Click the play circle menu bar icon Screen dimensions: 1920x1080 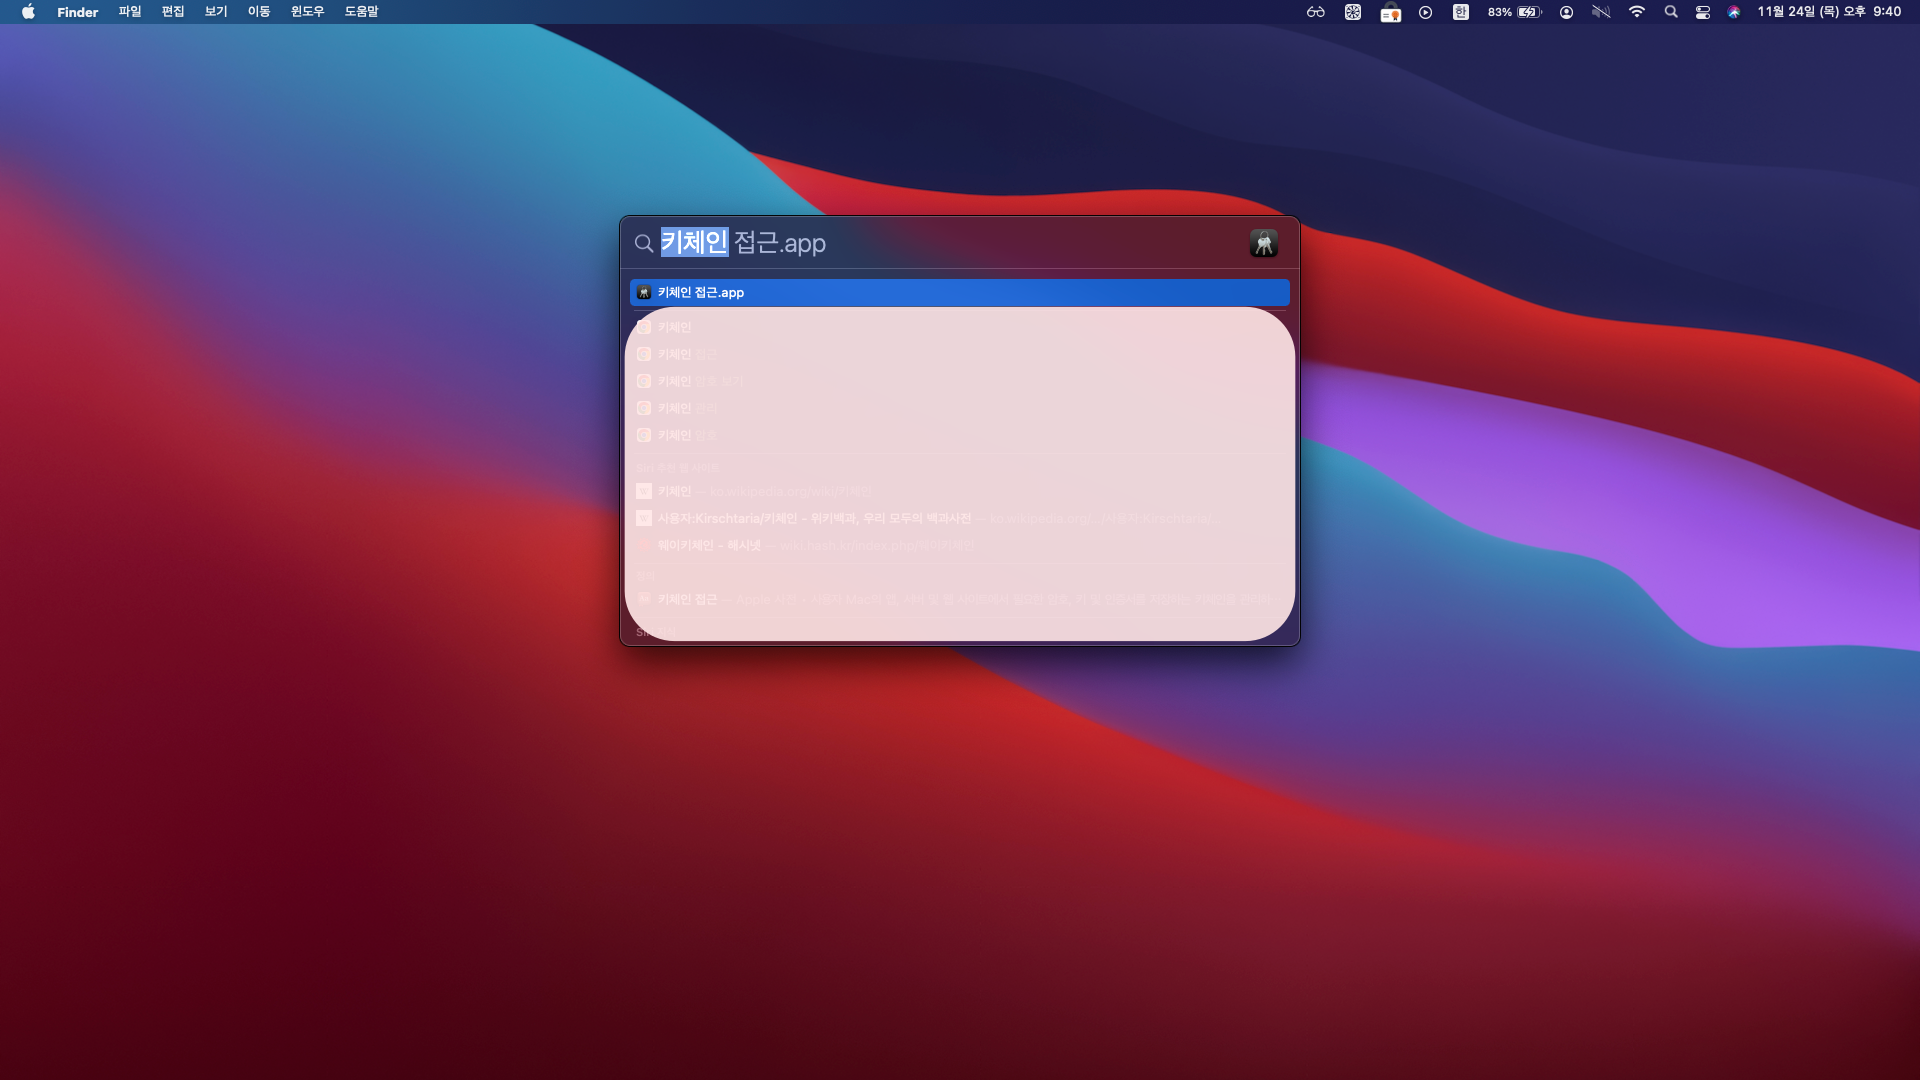[1425, 12]
